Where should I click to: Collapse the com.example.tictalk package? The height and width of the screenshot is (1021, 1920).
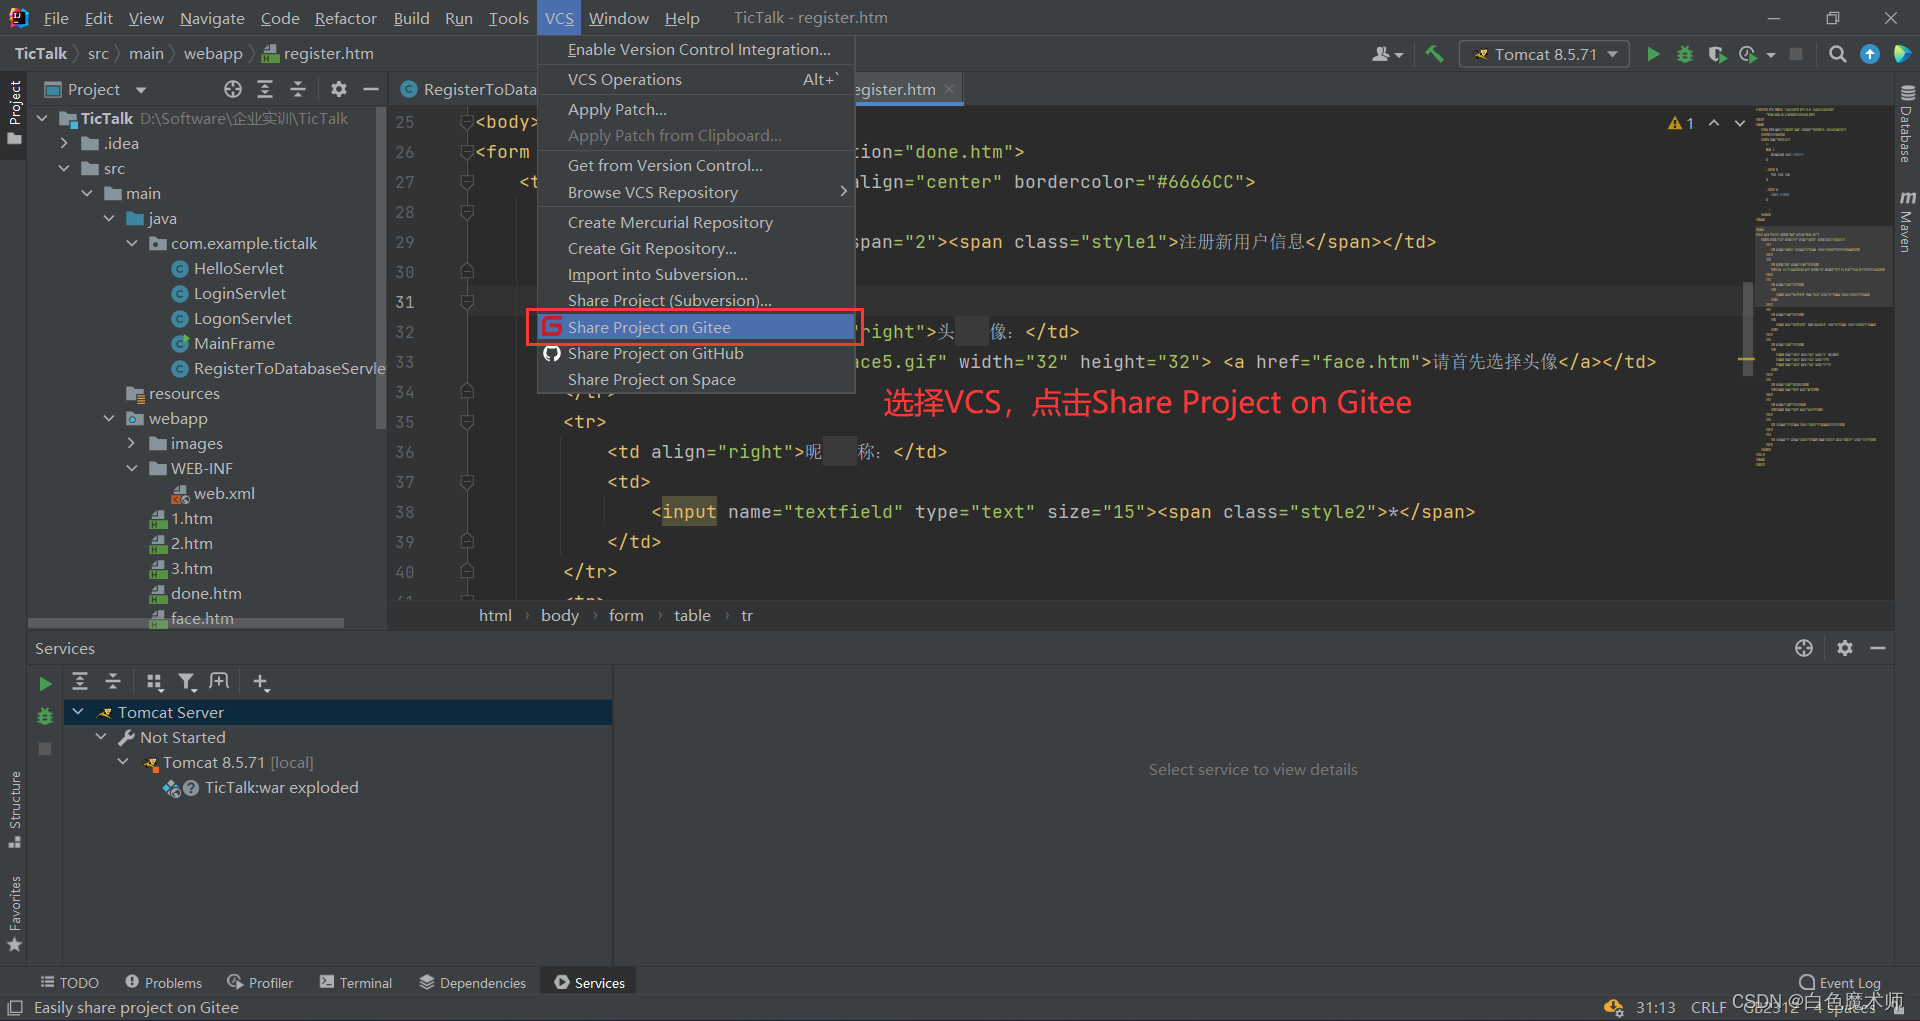[x=132, y=243]
